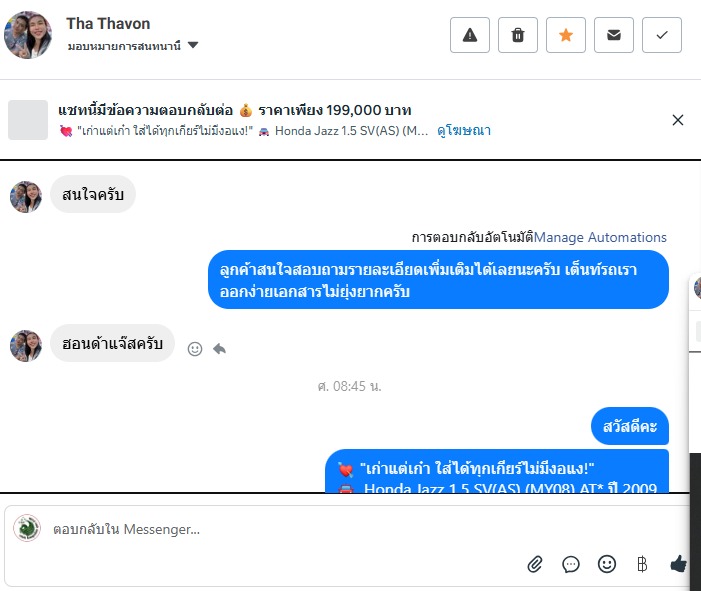Mark conversation unread with envelope icon
701x591 pixels.
pyautogui.click(x=613, y=35)
